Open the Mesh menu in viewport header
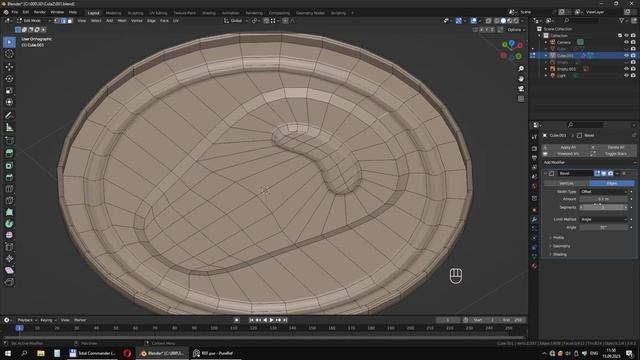This screenshot has width=640, height=360. [x=122, y=20]
